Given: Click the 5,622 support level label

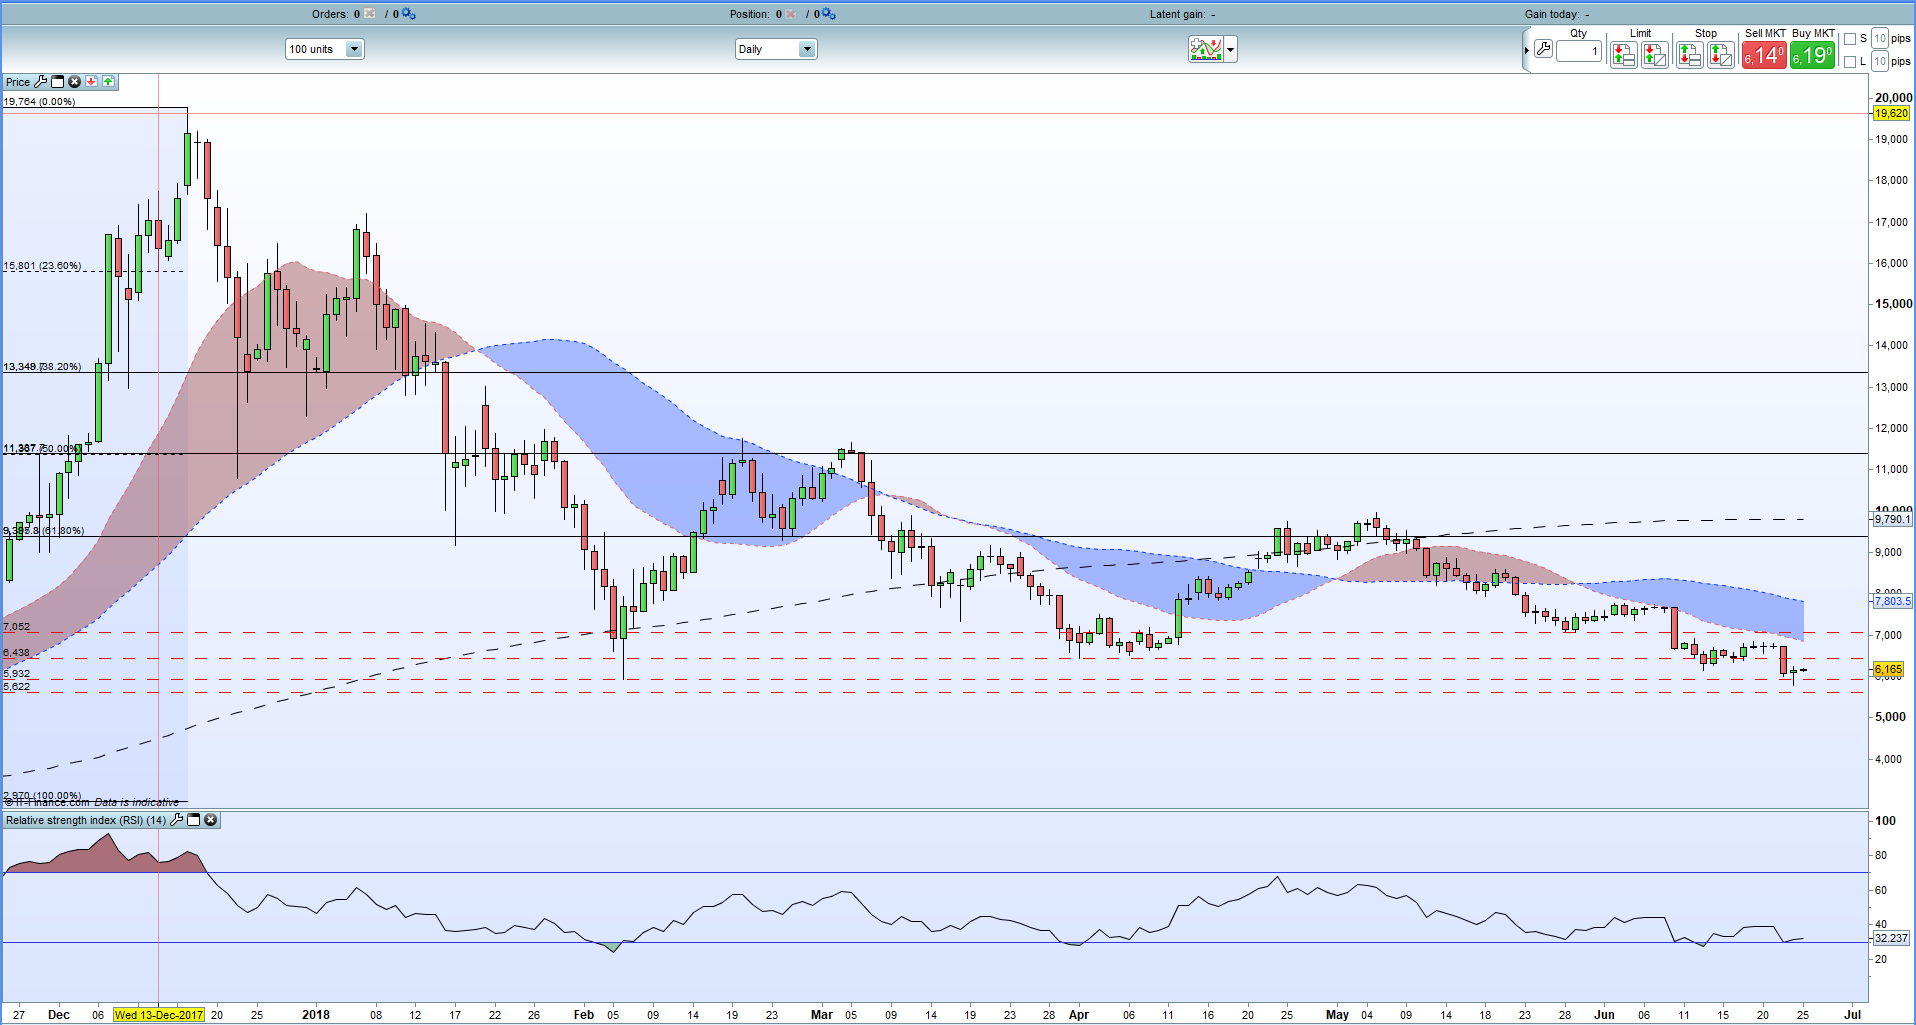Looking at the screenshot, I should (x=17, y=687).
